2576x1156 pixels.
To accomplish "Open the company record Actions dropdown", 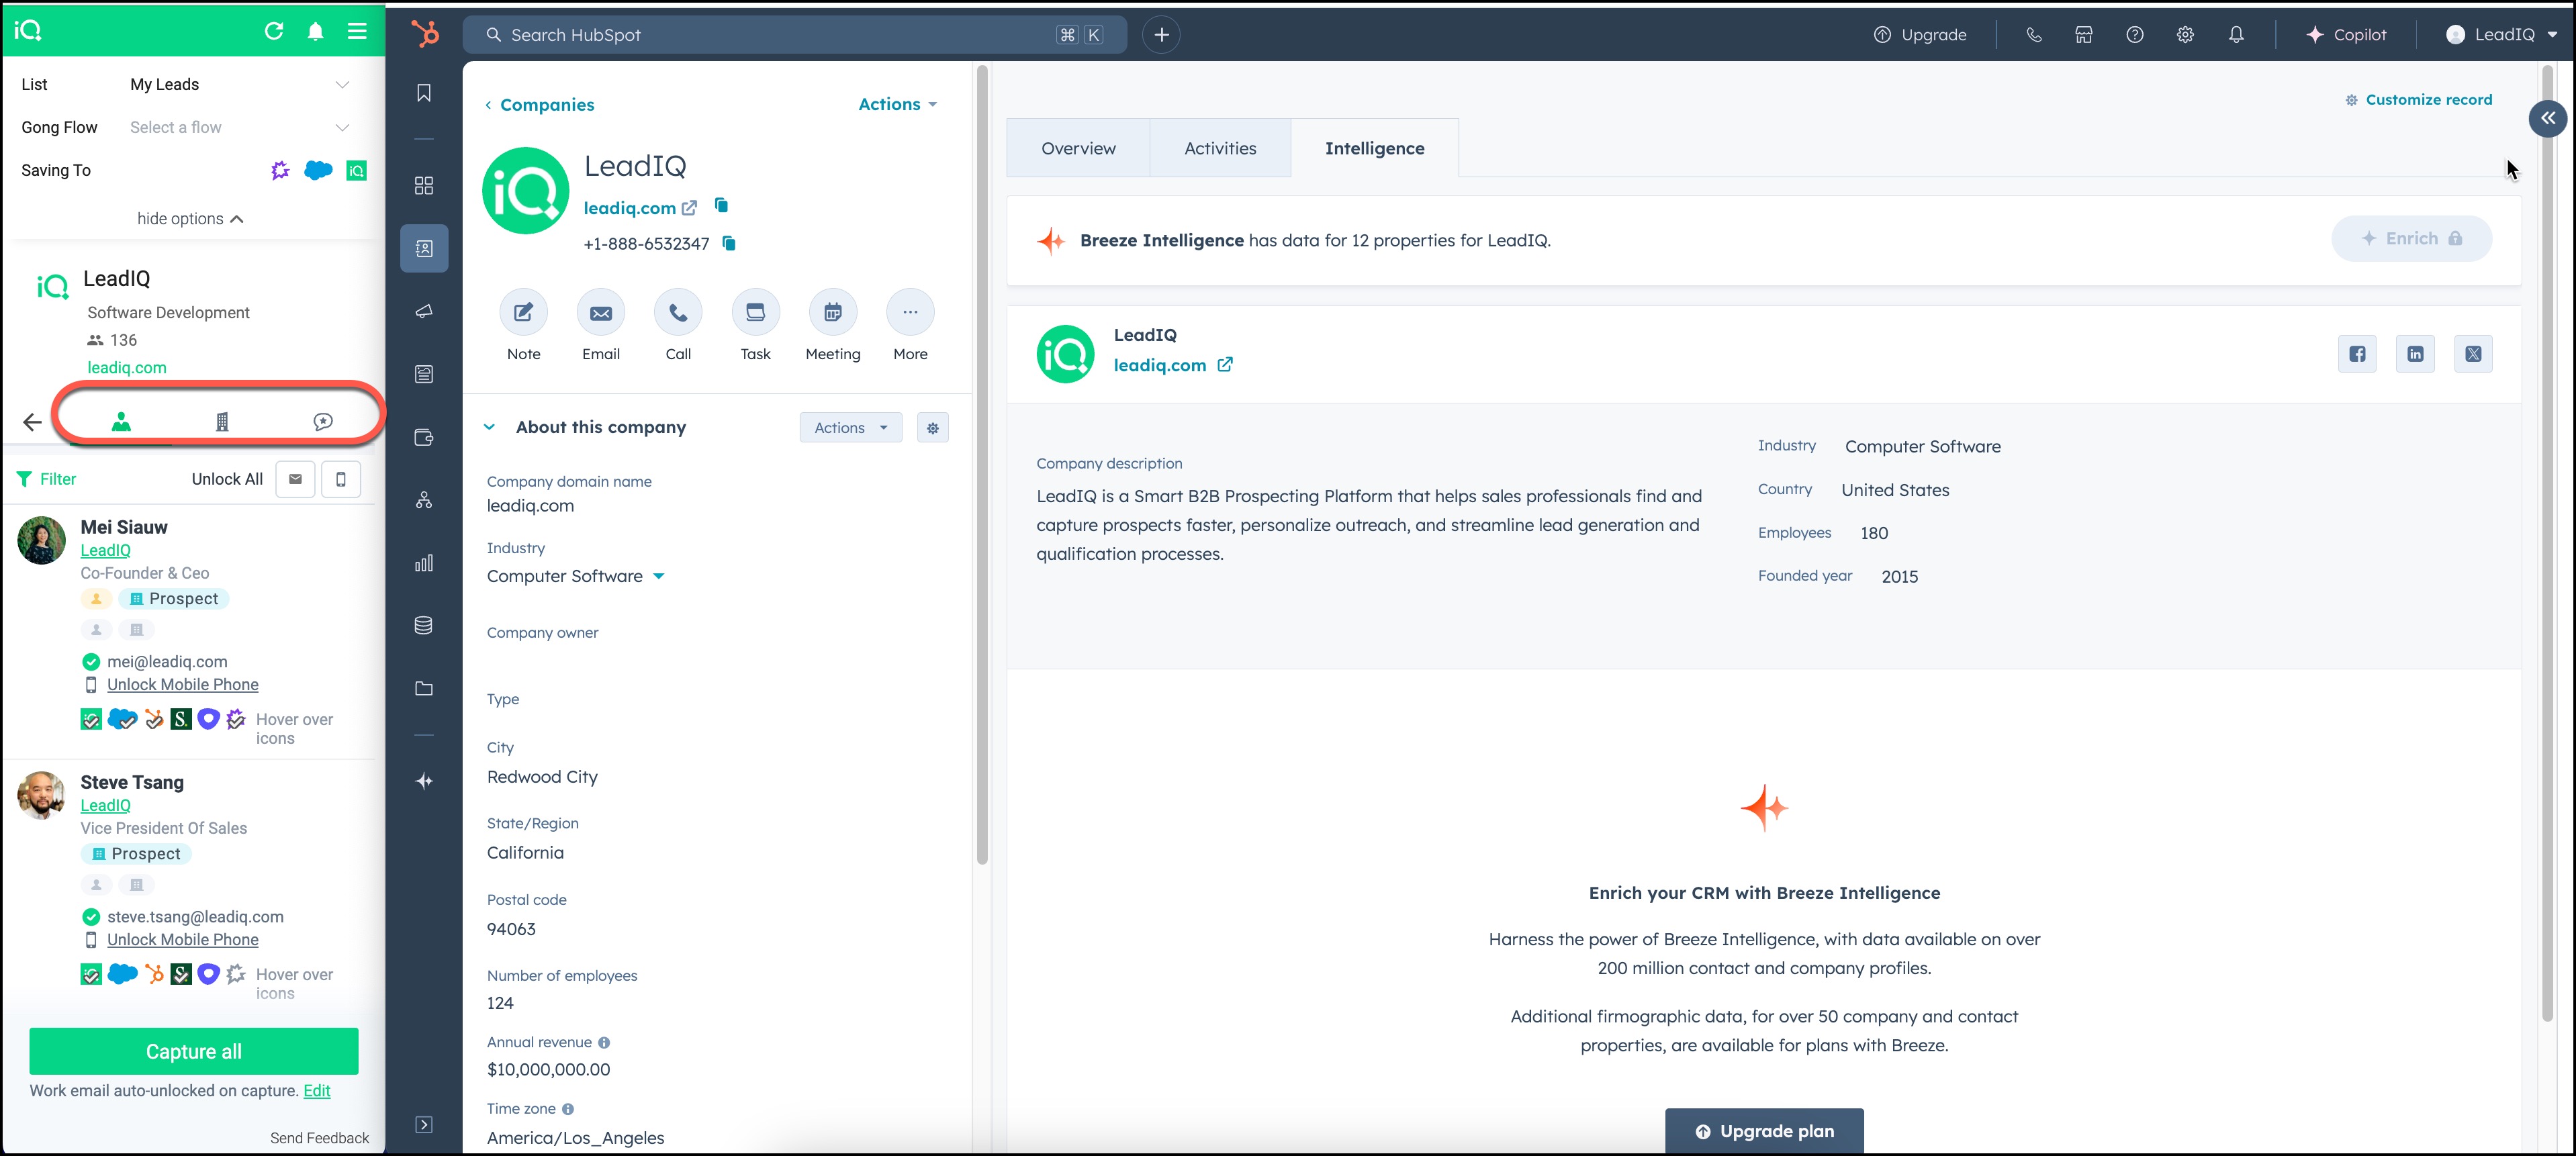I will pos(898,104).
